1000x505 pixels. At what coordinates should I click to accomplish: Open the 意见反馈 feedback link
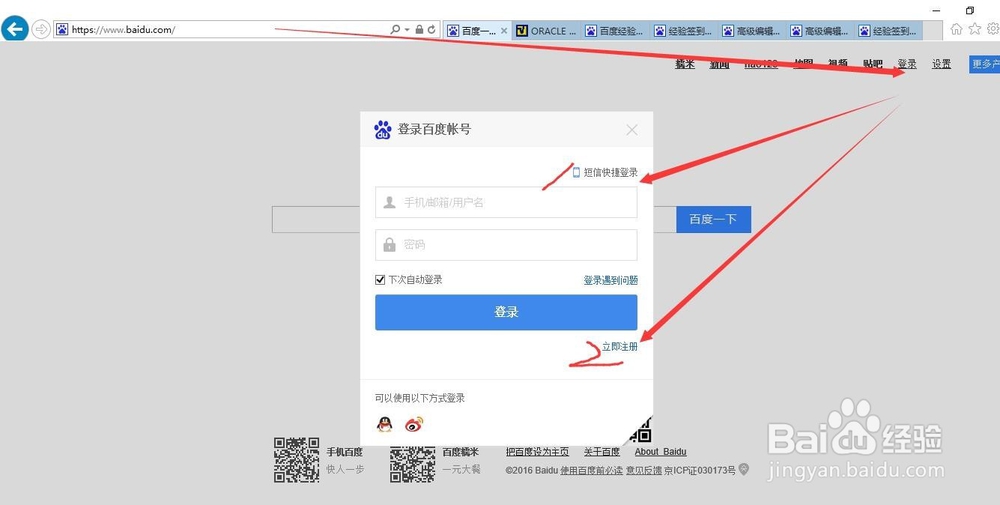(x=643, y=471)
